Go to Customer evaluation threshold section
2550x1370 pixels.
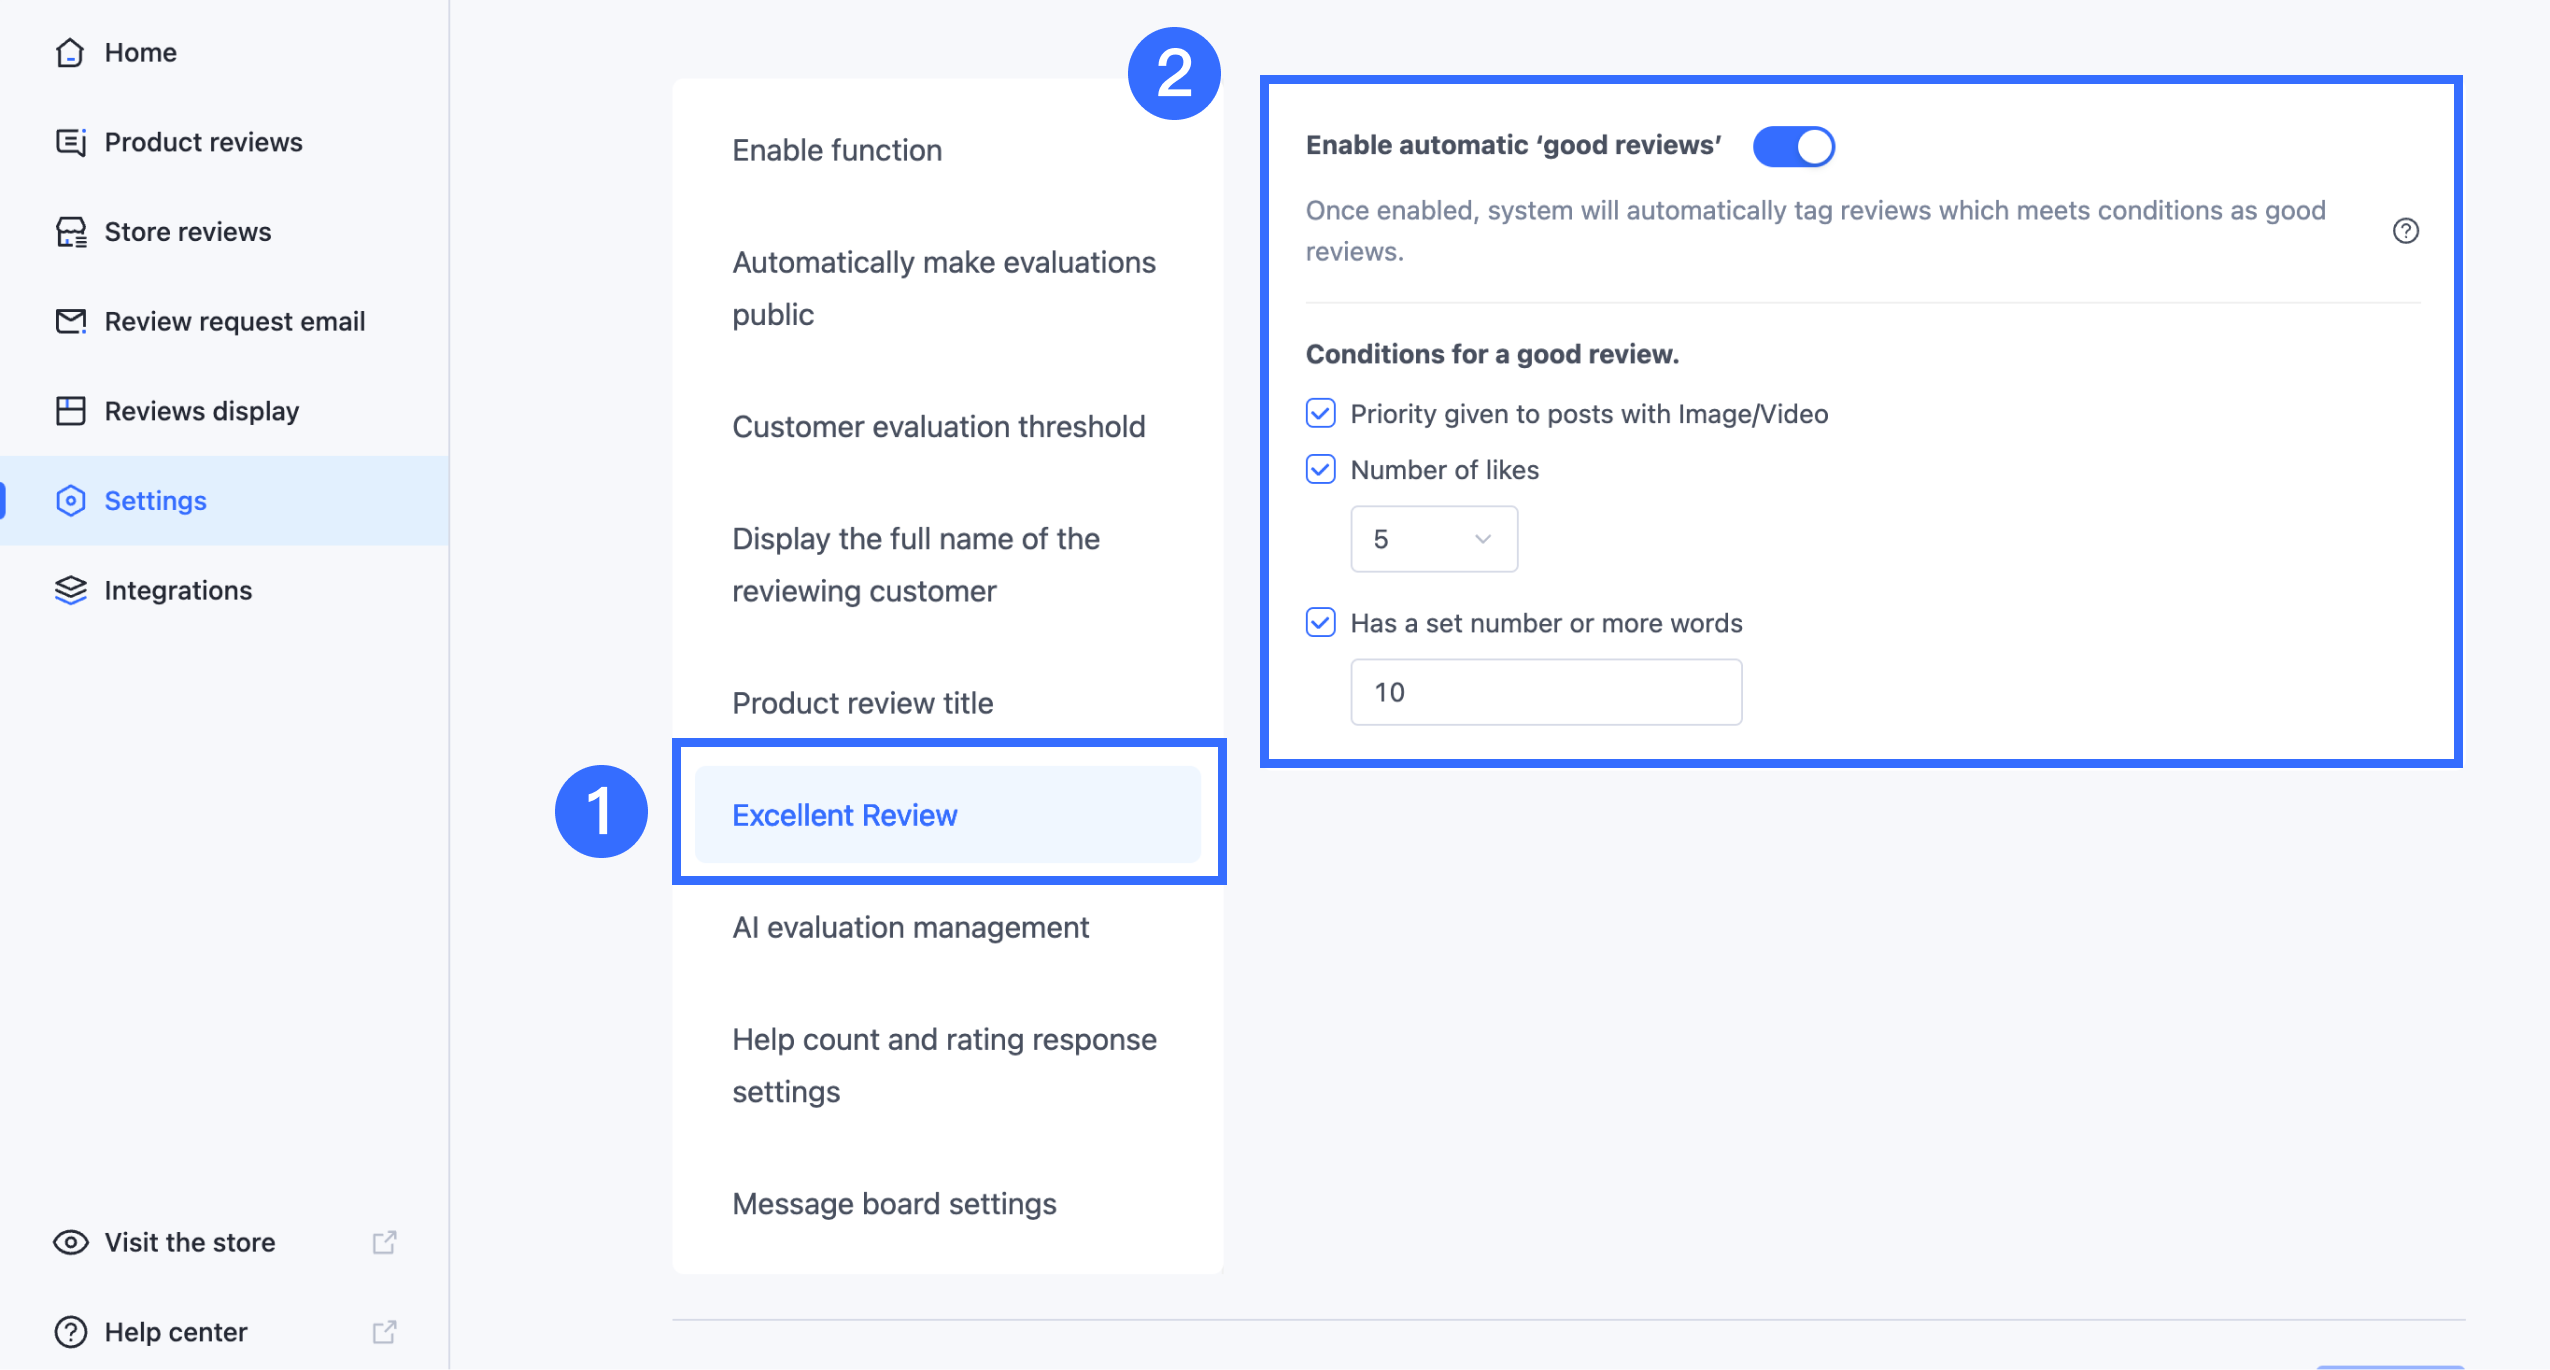[x=938, y=426]
